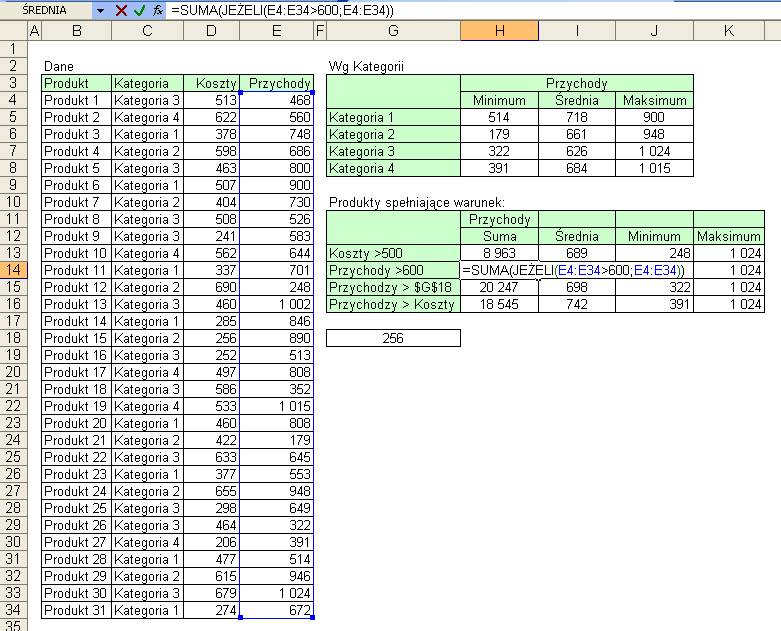Confirm formula with green checkmark
Viewport: 781px width, 631px height.
pos(139,10)
